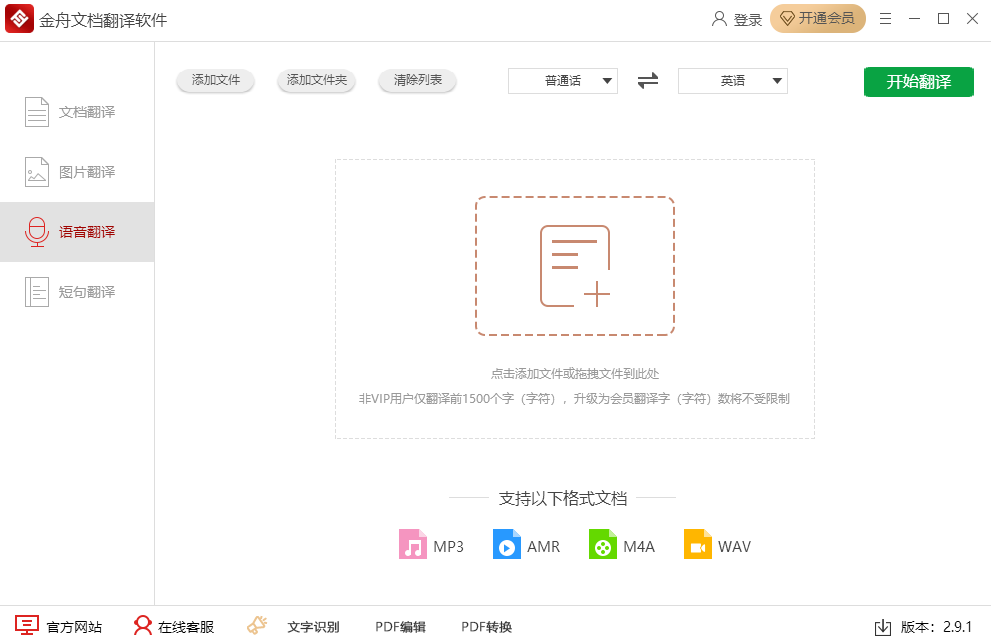Switch to 图片翻译 image translation tab
This screenshot has width=991, height=641.
tap(77, 172)
